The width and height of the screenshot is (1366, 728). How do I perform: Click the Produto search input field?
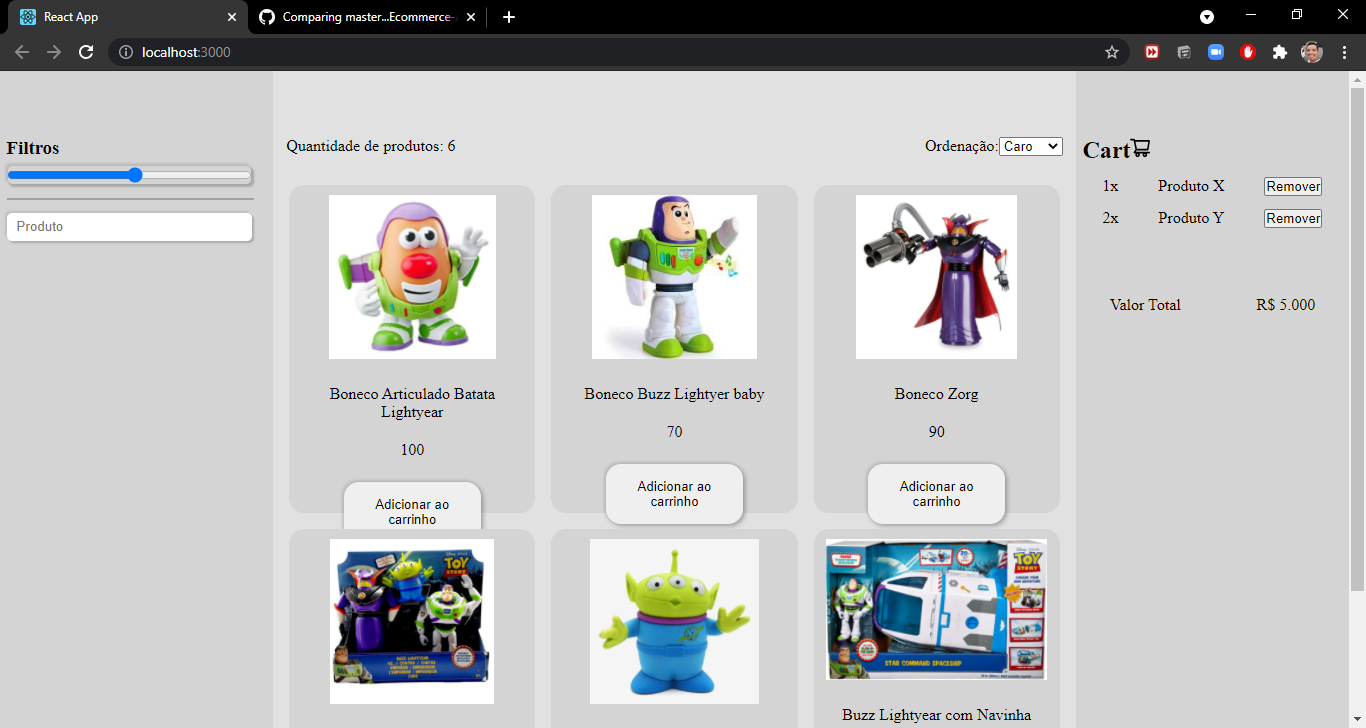click(129, 227)
